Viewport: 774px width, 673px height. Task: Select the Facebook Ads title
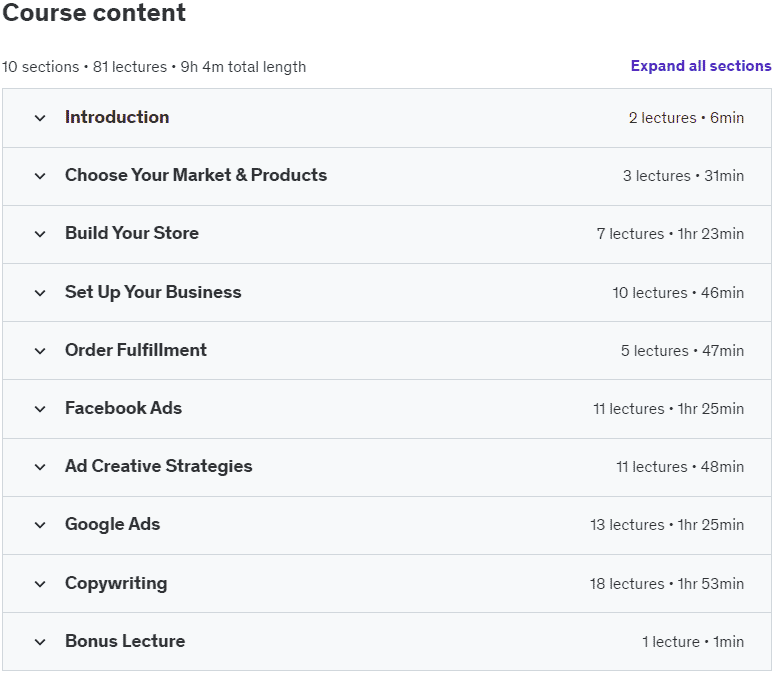coord(123,408)
